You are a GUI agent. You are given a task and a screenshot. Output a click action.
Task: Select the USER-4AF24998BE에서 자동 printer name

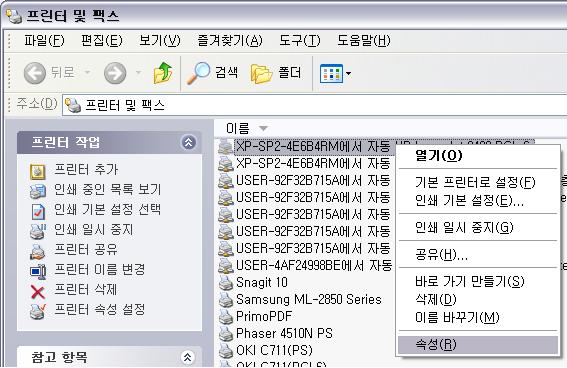(x=314, y=266)
